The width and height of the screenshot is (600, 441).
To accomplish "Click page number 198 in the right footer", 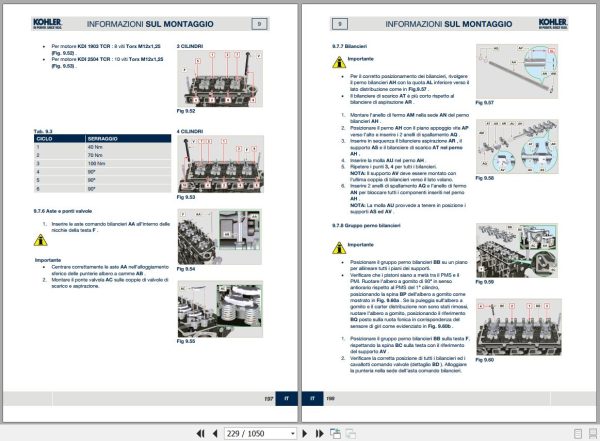I will click(x=330, y=399).
